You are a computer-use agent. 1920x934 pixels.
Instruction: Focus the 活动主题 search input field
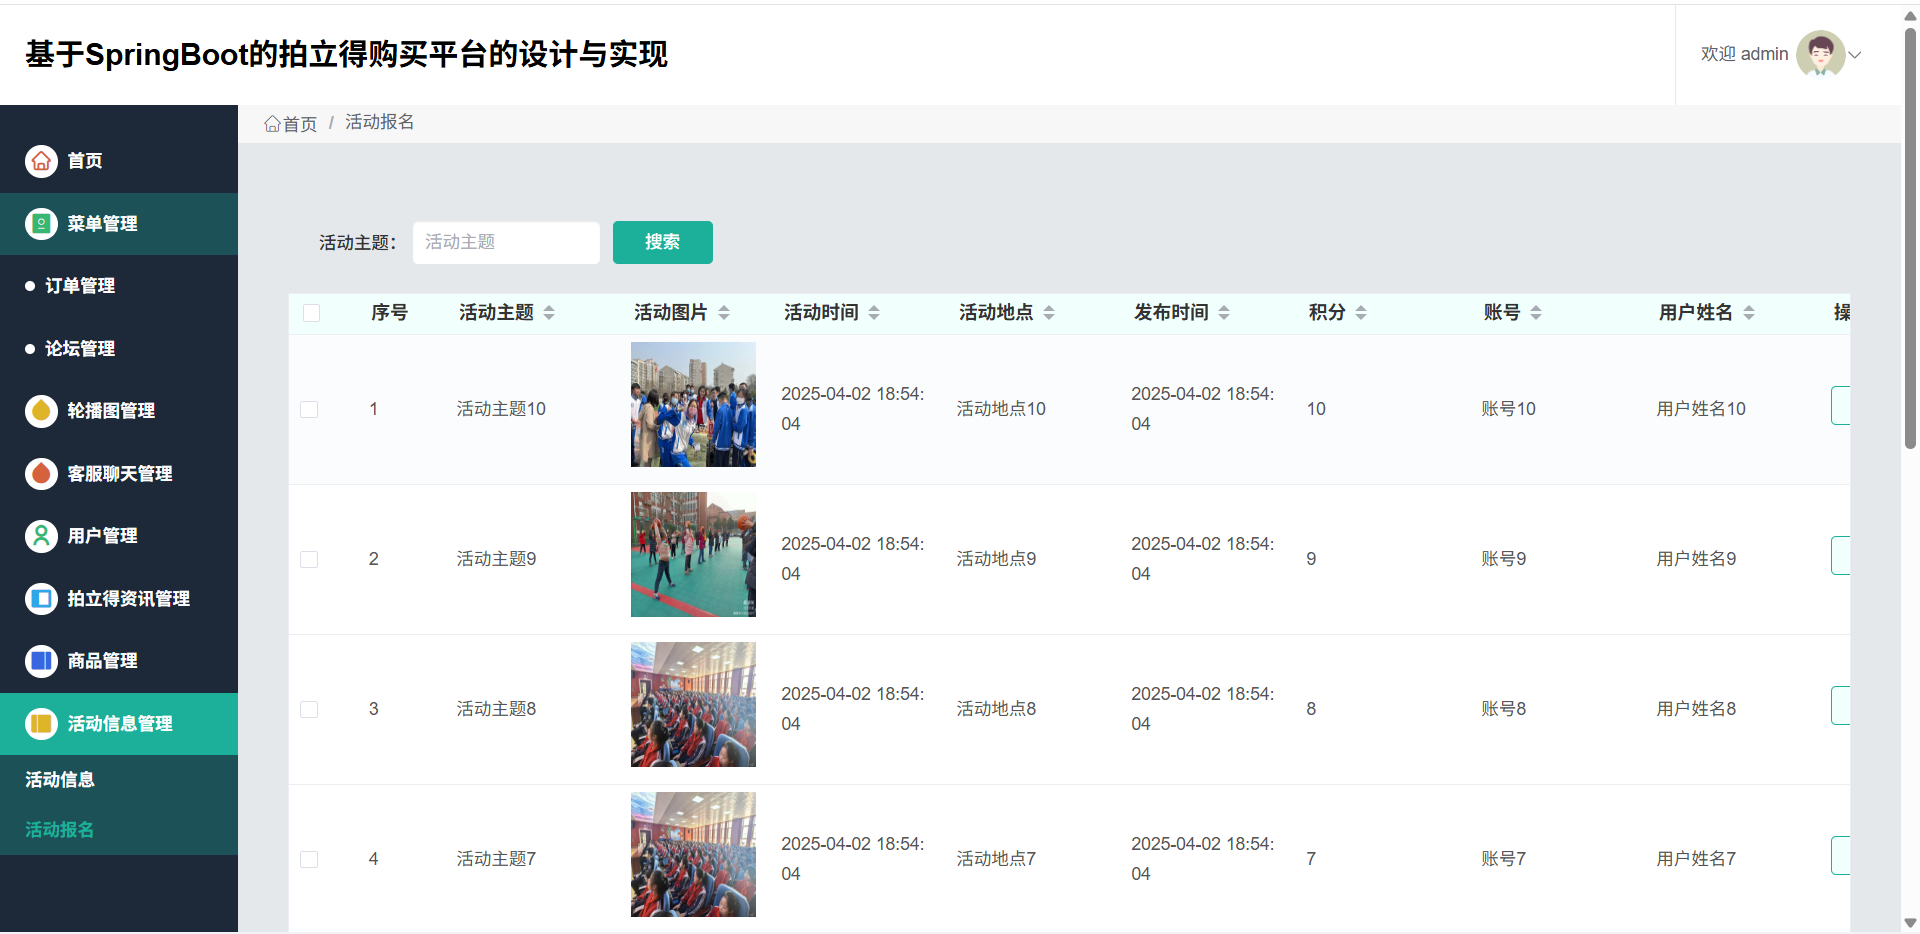pyautogui.click(x=506, y=243)
